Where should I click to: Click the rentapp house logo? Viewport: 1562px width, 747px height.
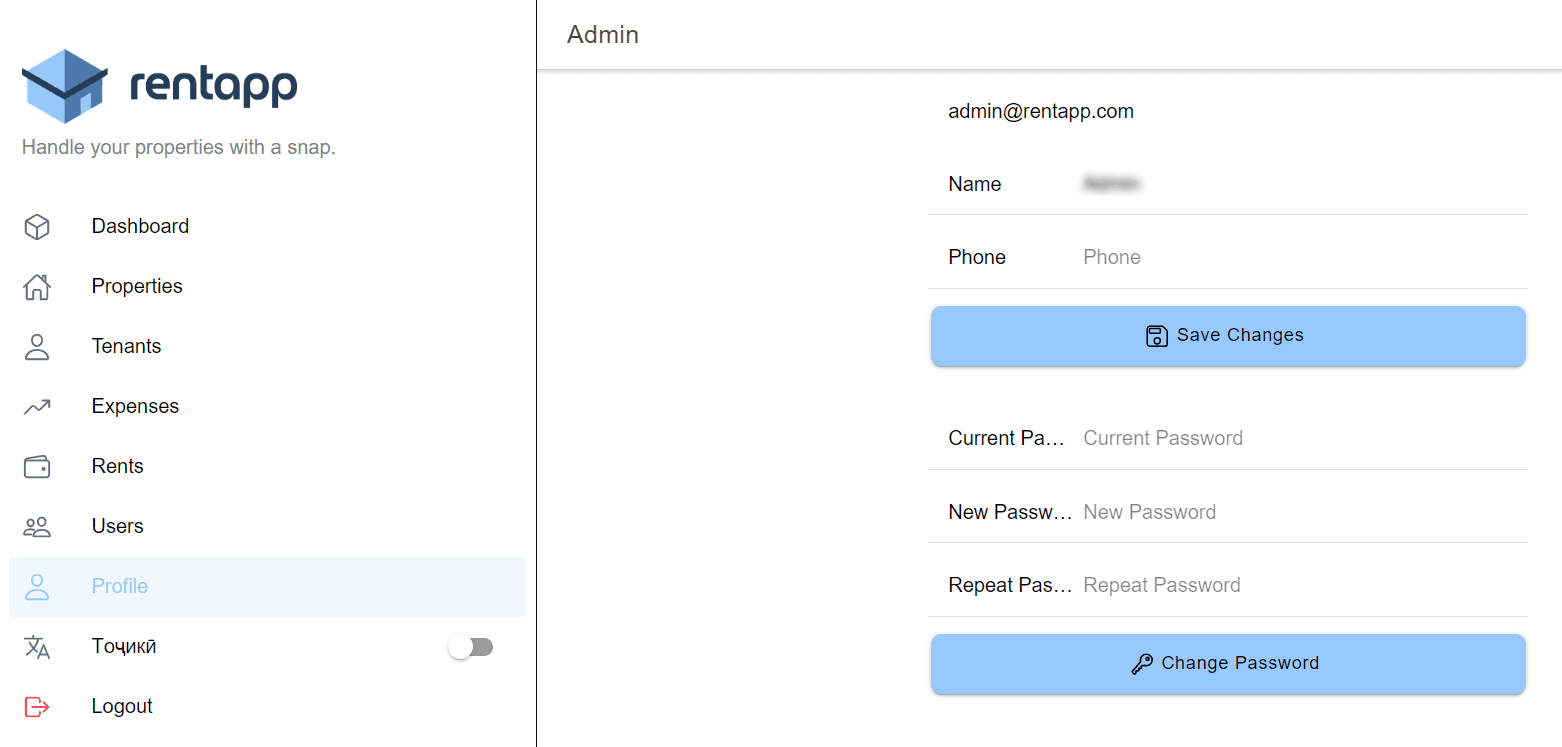tap(65, 86)
